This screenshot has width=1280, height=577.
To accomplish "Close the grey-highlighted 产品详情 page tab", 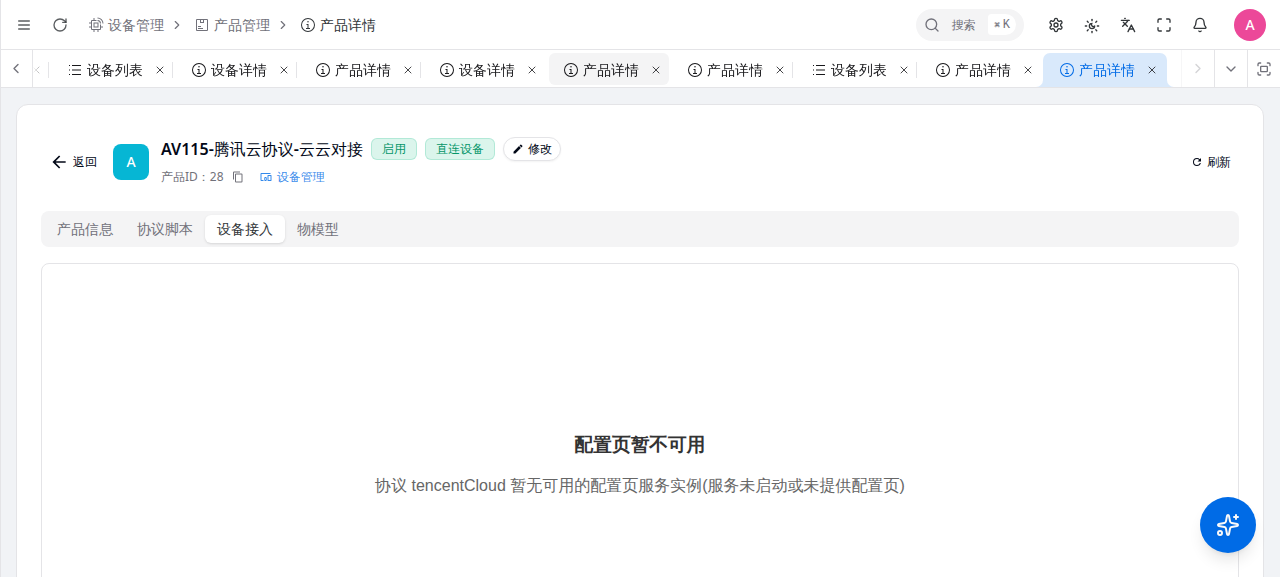I will (656, 70).
